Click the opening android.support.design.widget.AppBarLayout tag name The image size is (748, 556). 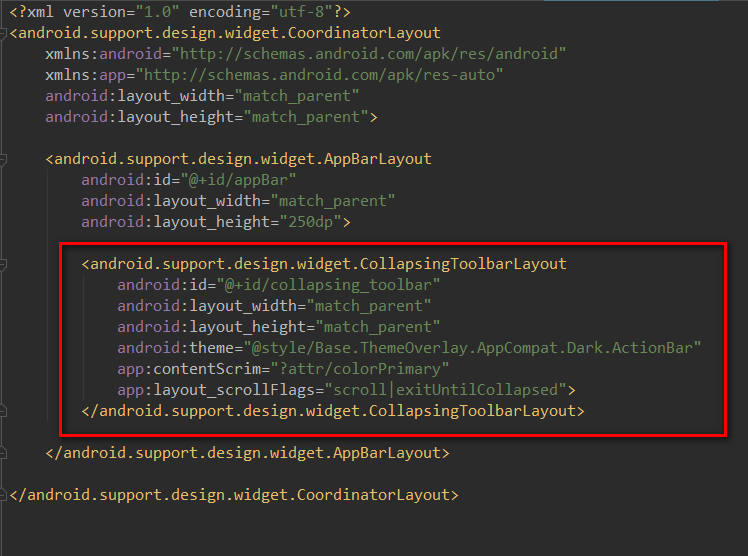click(243, 159)
